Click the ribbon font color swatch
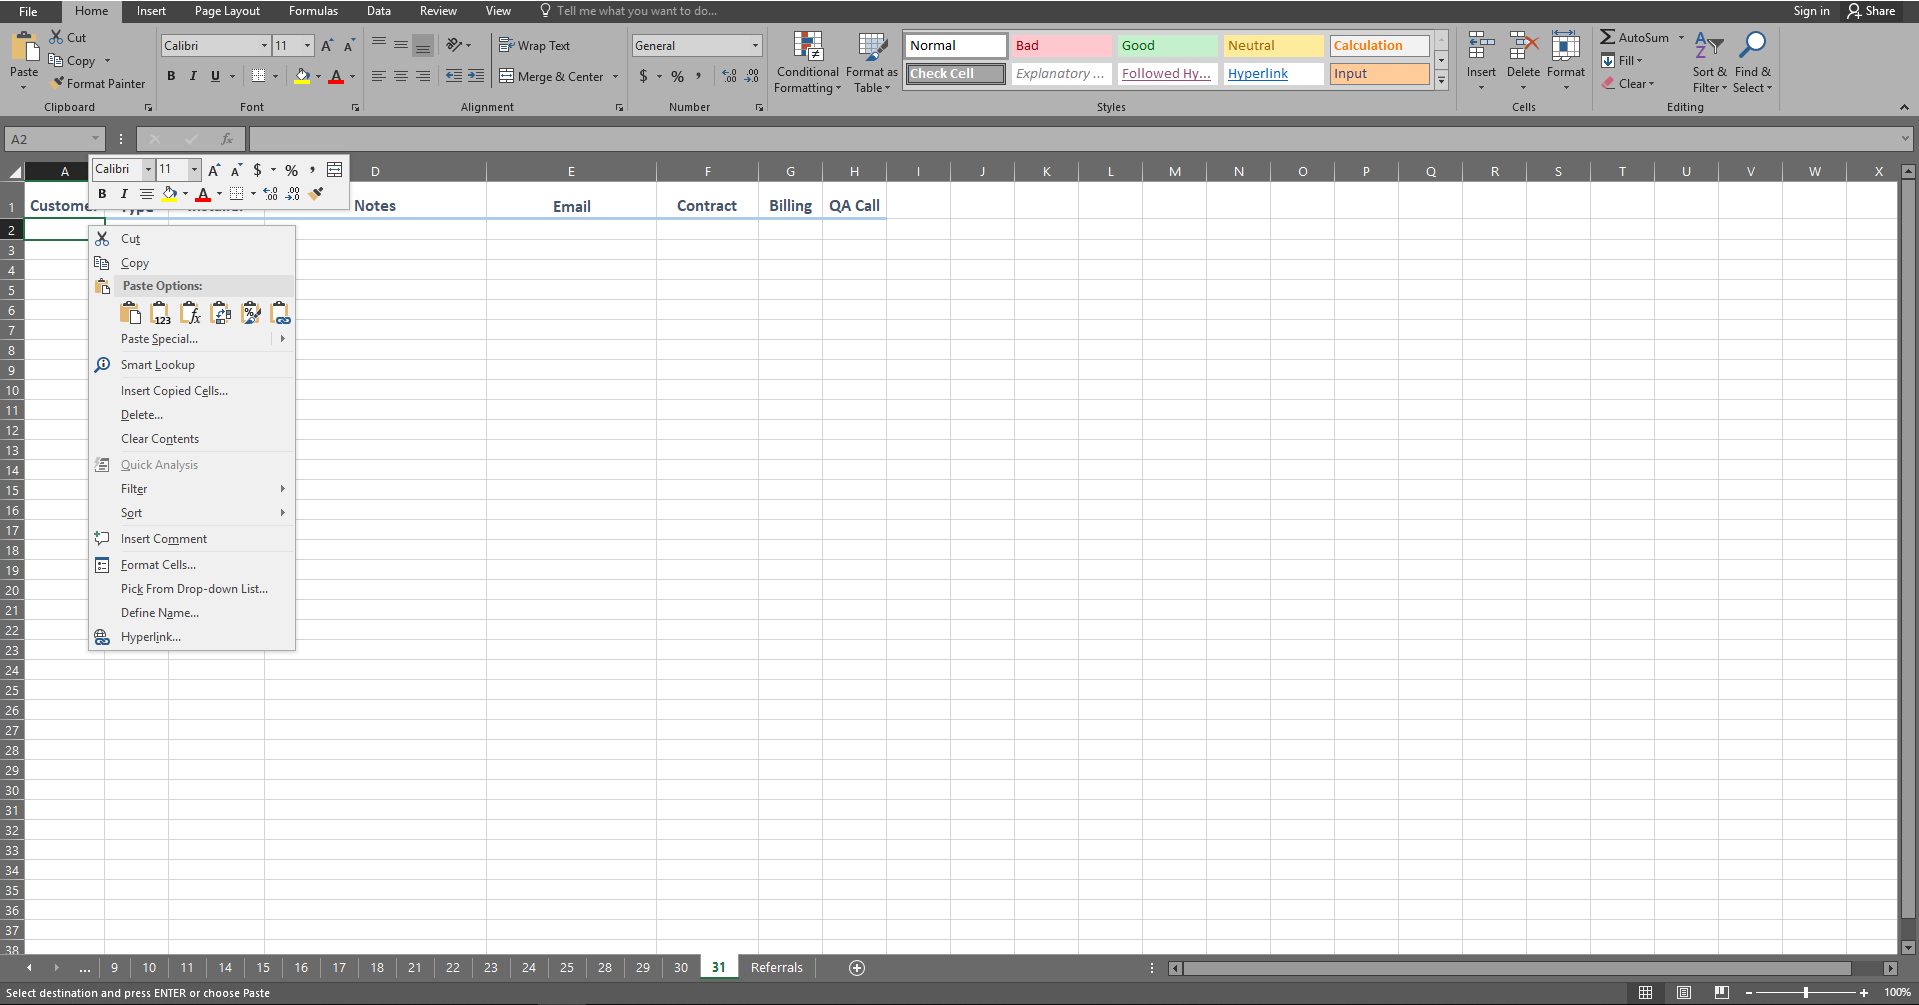Screen dimensions: 1919x1005 336,76
